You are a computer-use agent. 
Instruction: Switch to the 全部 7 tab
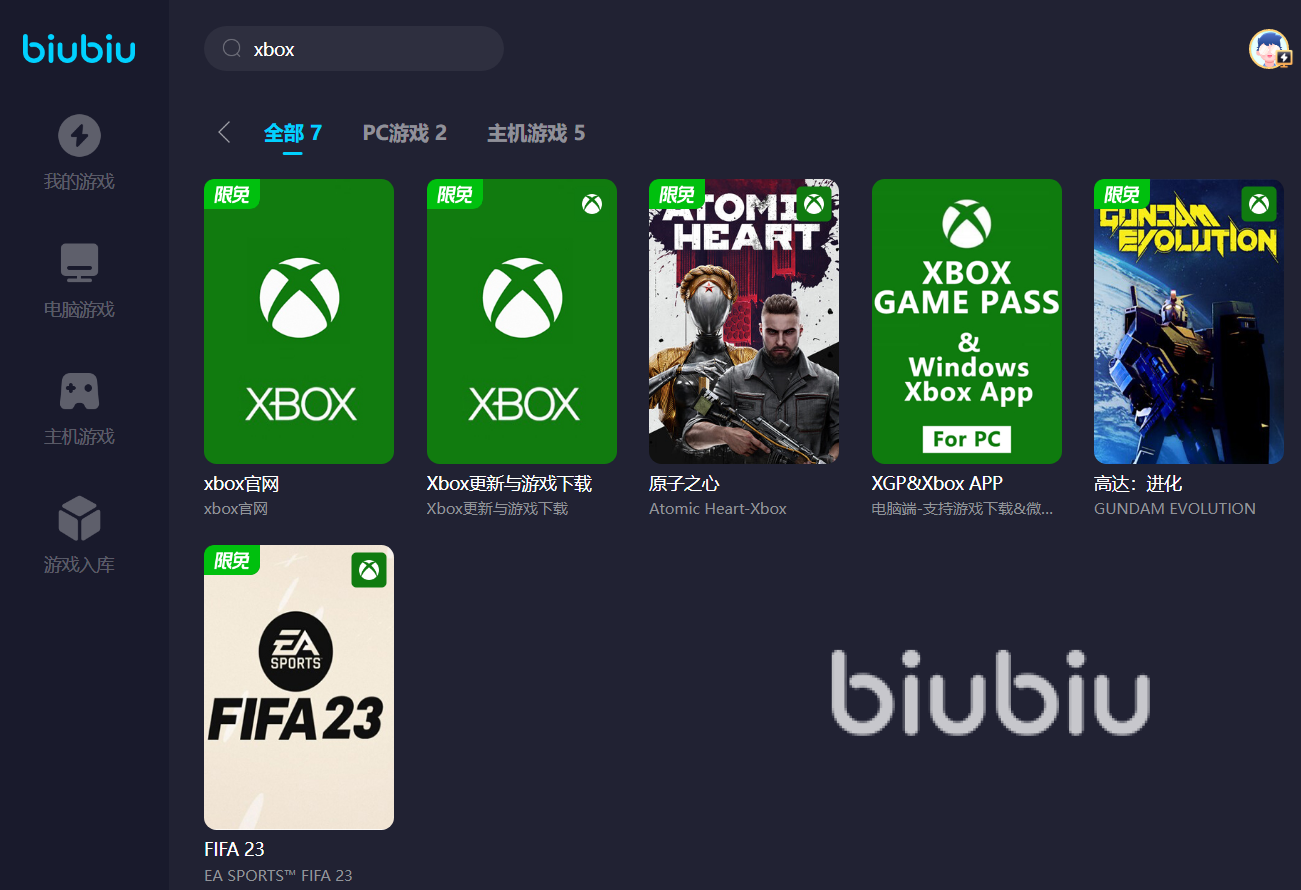(x=293, y=133)
